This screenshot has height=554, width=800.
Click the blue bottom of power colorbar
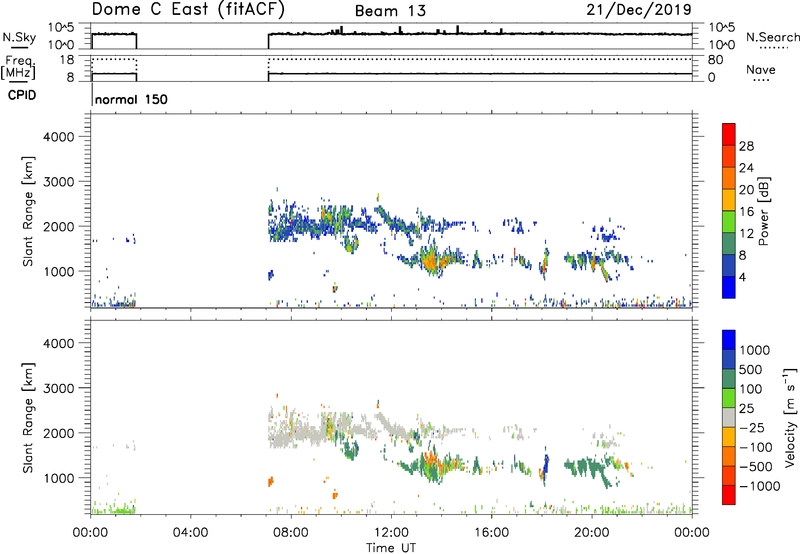tap(729, 287)
